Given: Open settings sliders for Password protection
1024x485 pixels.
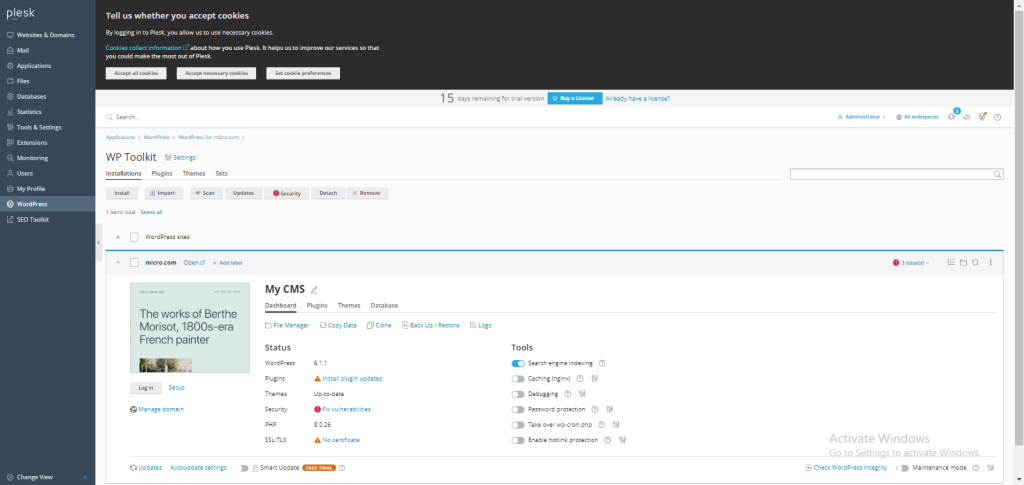Looking at the screenshot, I should [x=609, y=409].
